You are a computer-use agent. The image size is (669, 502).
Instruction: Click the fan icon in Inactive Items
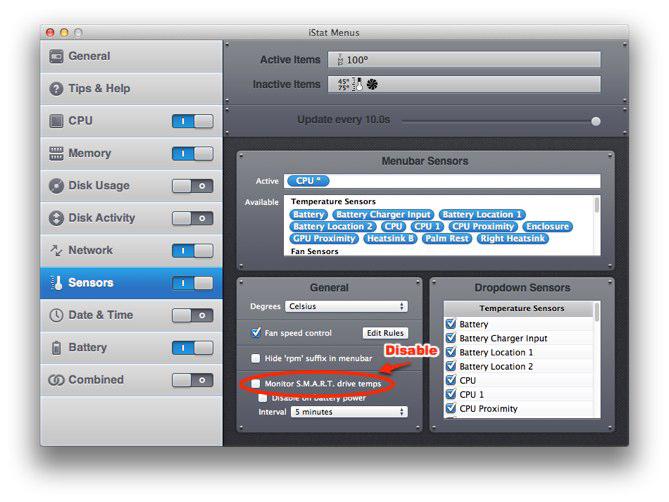372,84
